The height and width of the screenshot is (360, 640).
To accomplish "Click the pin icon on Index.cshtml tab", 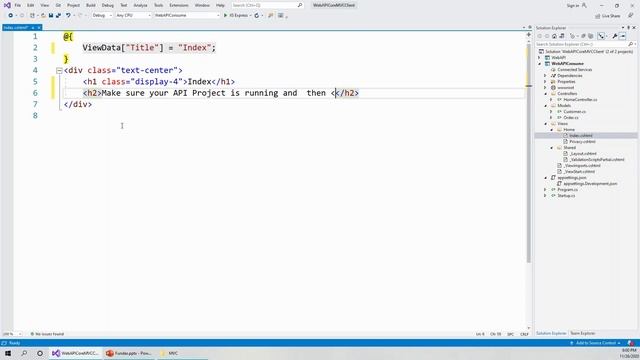I will [33, 27].
